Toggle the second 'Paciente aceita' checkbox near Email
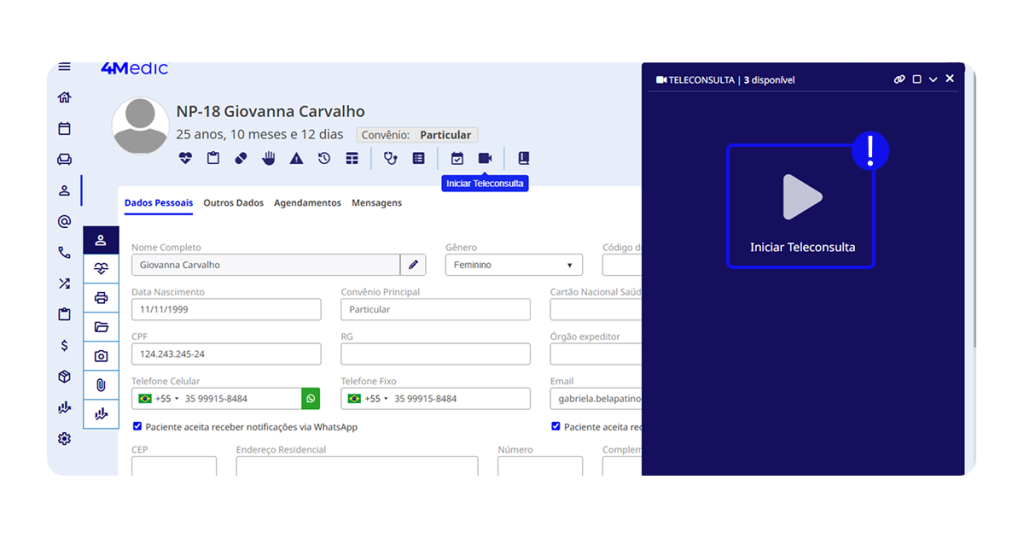The height and width of the screenshot is (538, 1024). point(556,427)
